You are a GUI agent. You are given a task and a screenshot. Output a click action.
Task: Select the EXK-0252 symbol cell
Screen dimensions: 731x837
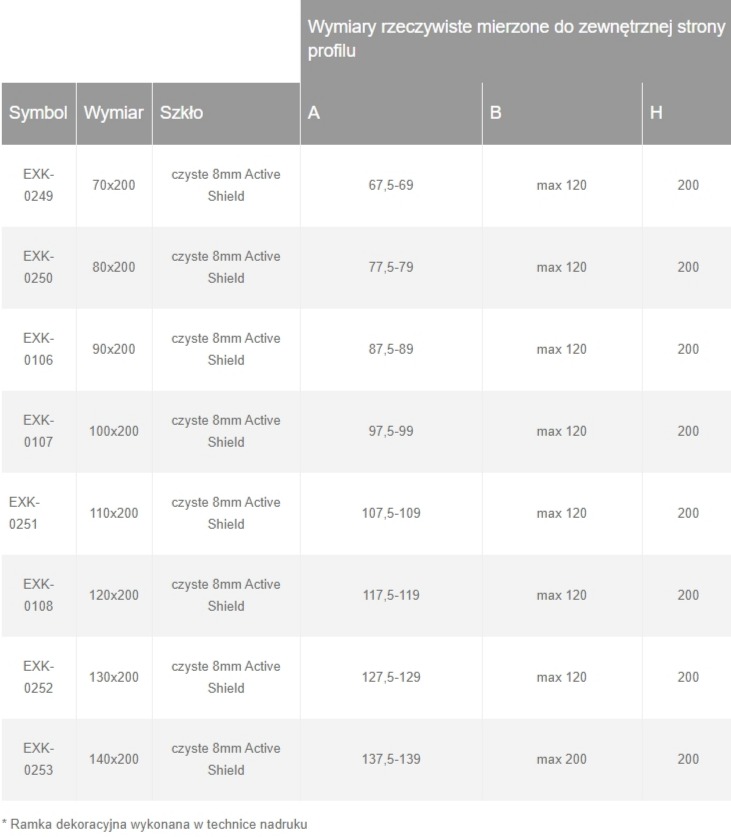pos(38,677)
